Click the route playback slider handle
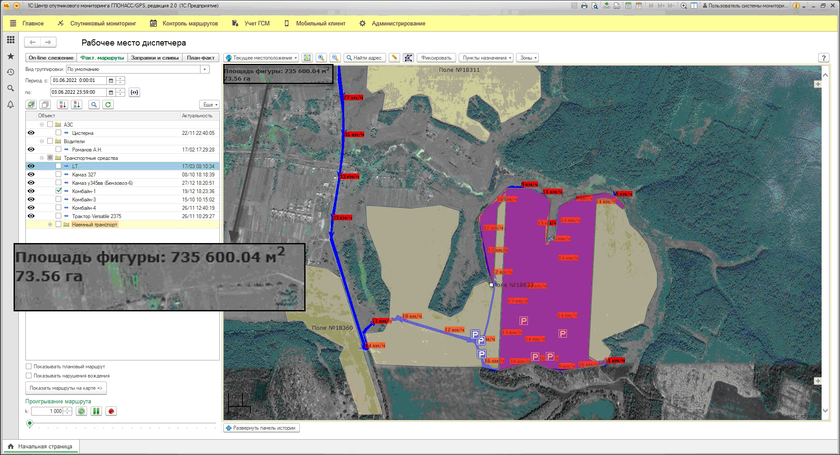840x455 pixels. [x=29, y=424]
